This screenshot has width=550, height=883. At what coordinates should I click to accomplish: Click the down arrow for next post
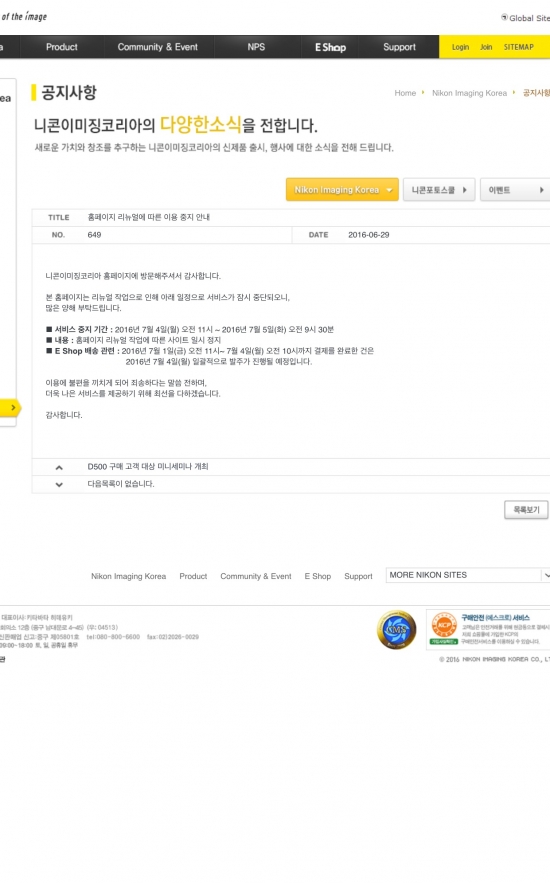(59, 484)
